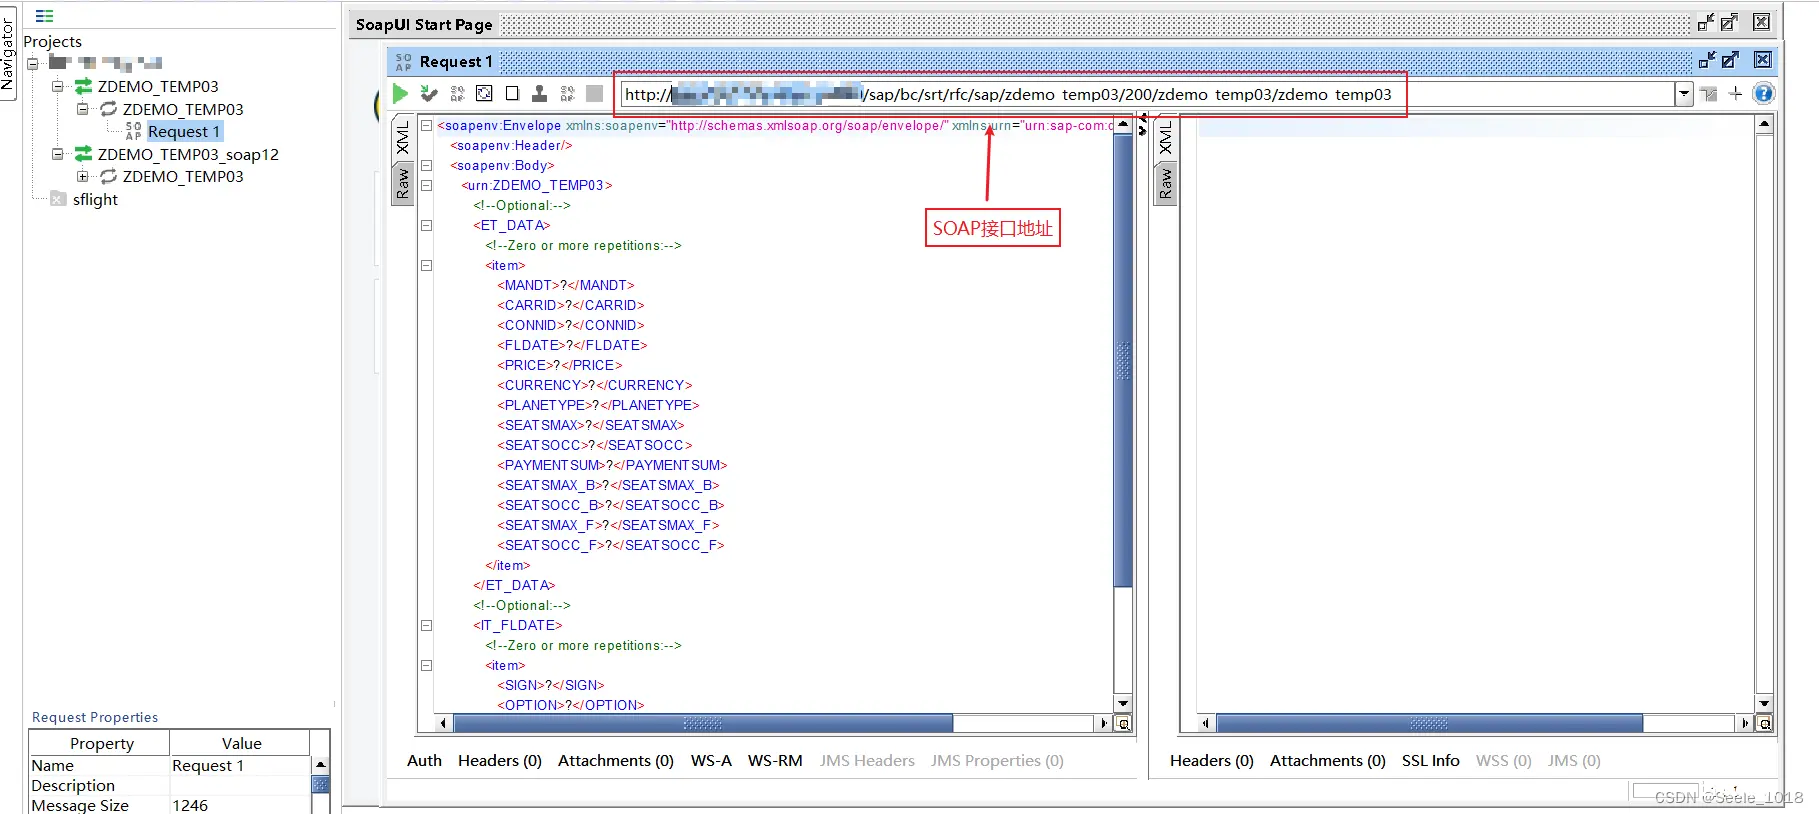The image size is (1819, 814).
Task: Undock the Request 1 window
Action: click(x=1707, y=61)
